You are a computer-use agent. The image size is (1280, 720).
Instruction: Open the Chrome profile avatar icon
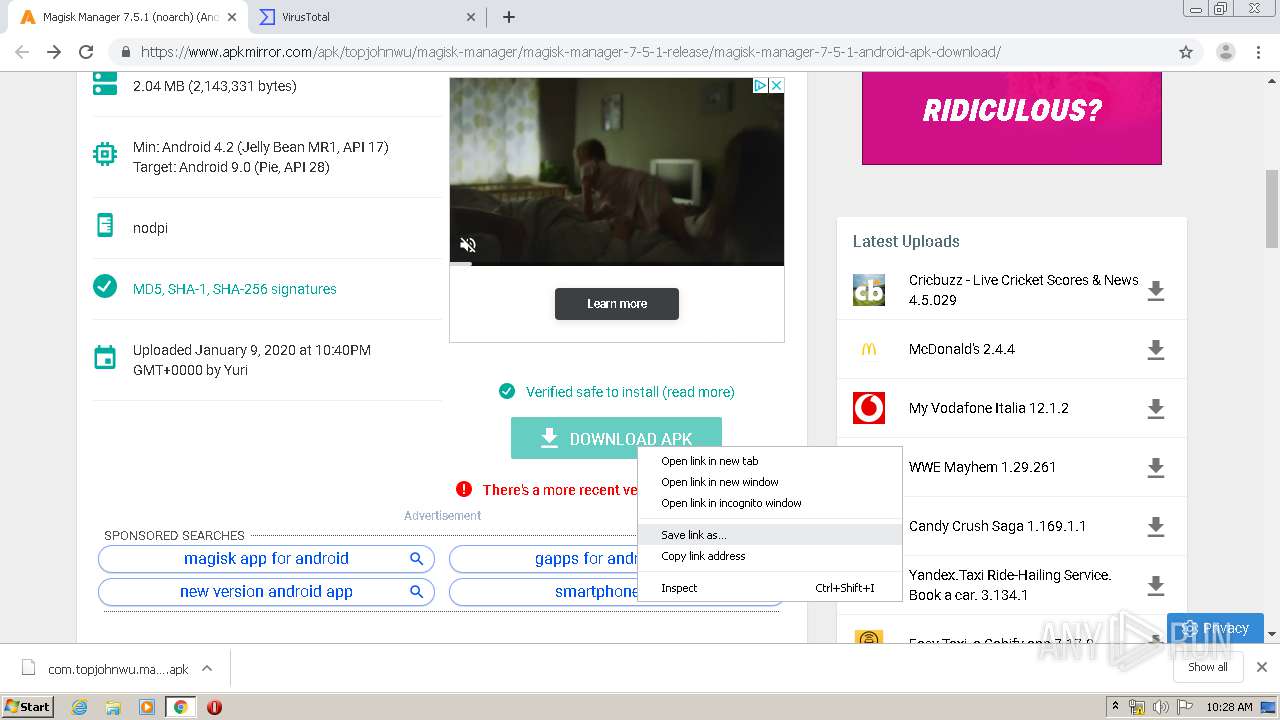coord(1225,52)
